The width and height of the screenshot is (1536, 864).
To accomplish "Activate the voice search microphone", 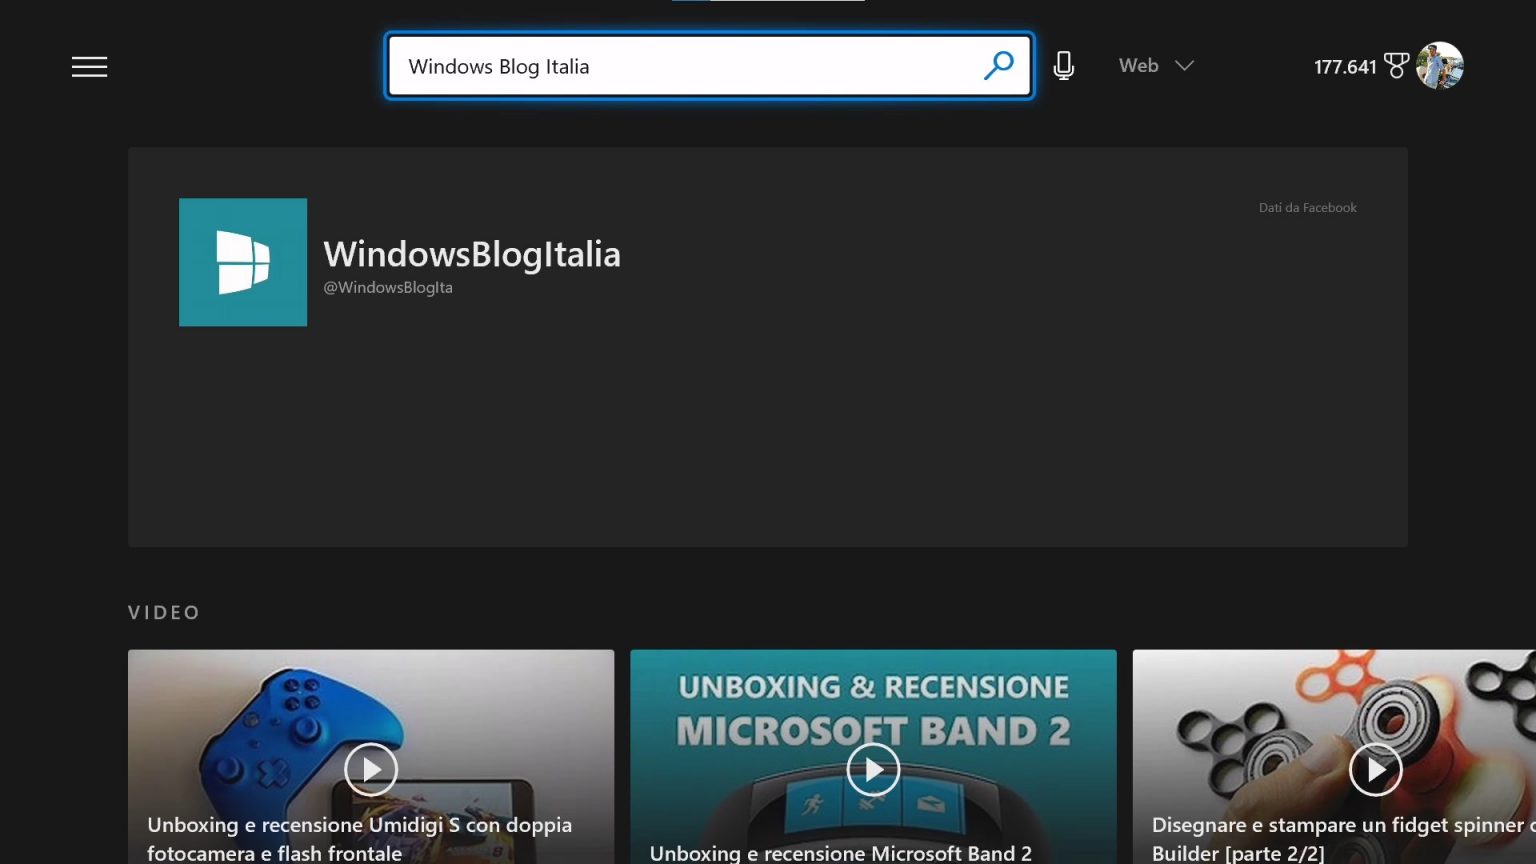I will 1063,64.
